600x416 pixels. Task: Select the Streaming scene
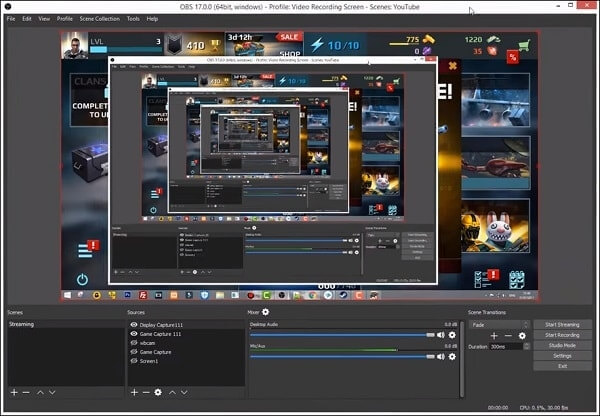click(66, 324)
